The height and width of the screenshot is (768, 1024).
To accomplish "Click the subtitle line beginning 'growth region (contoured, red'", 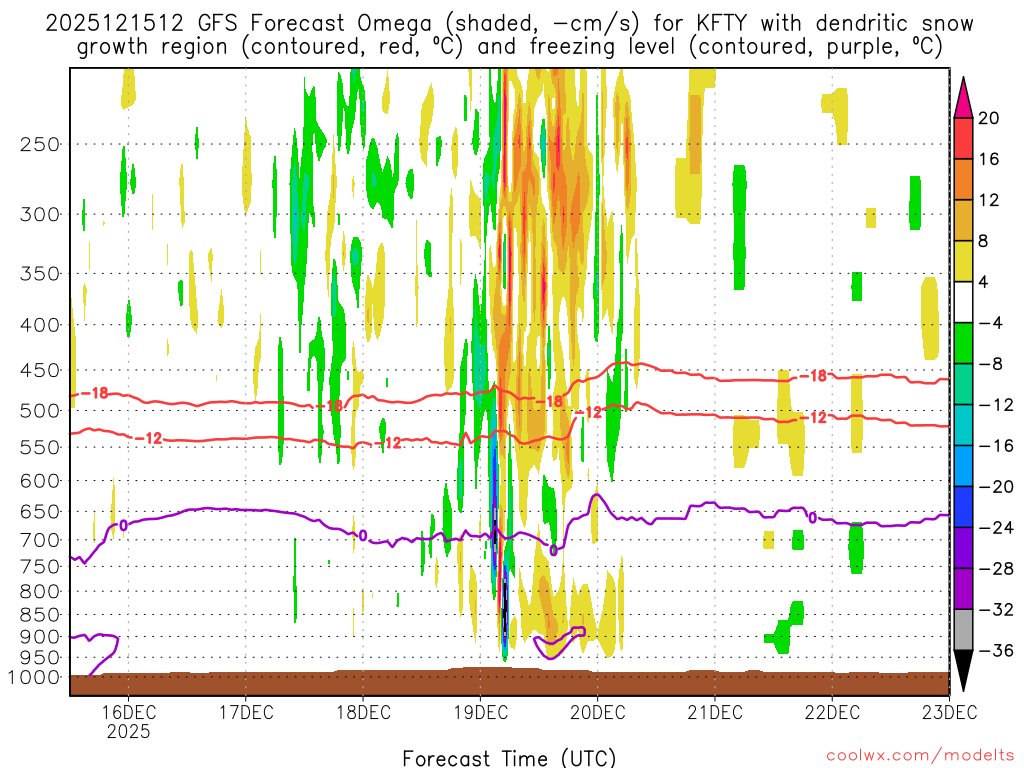I will 509,47.
